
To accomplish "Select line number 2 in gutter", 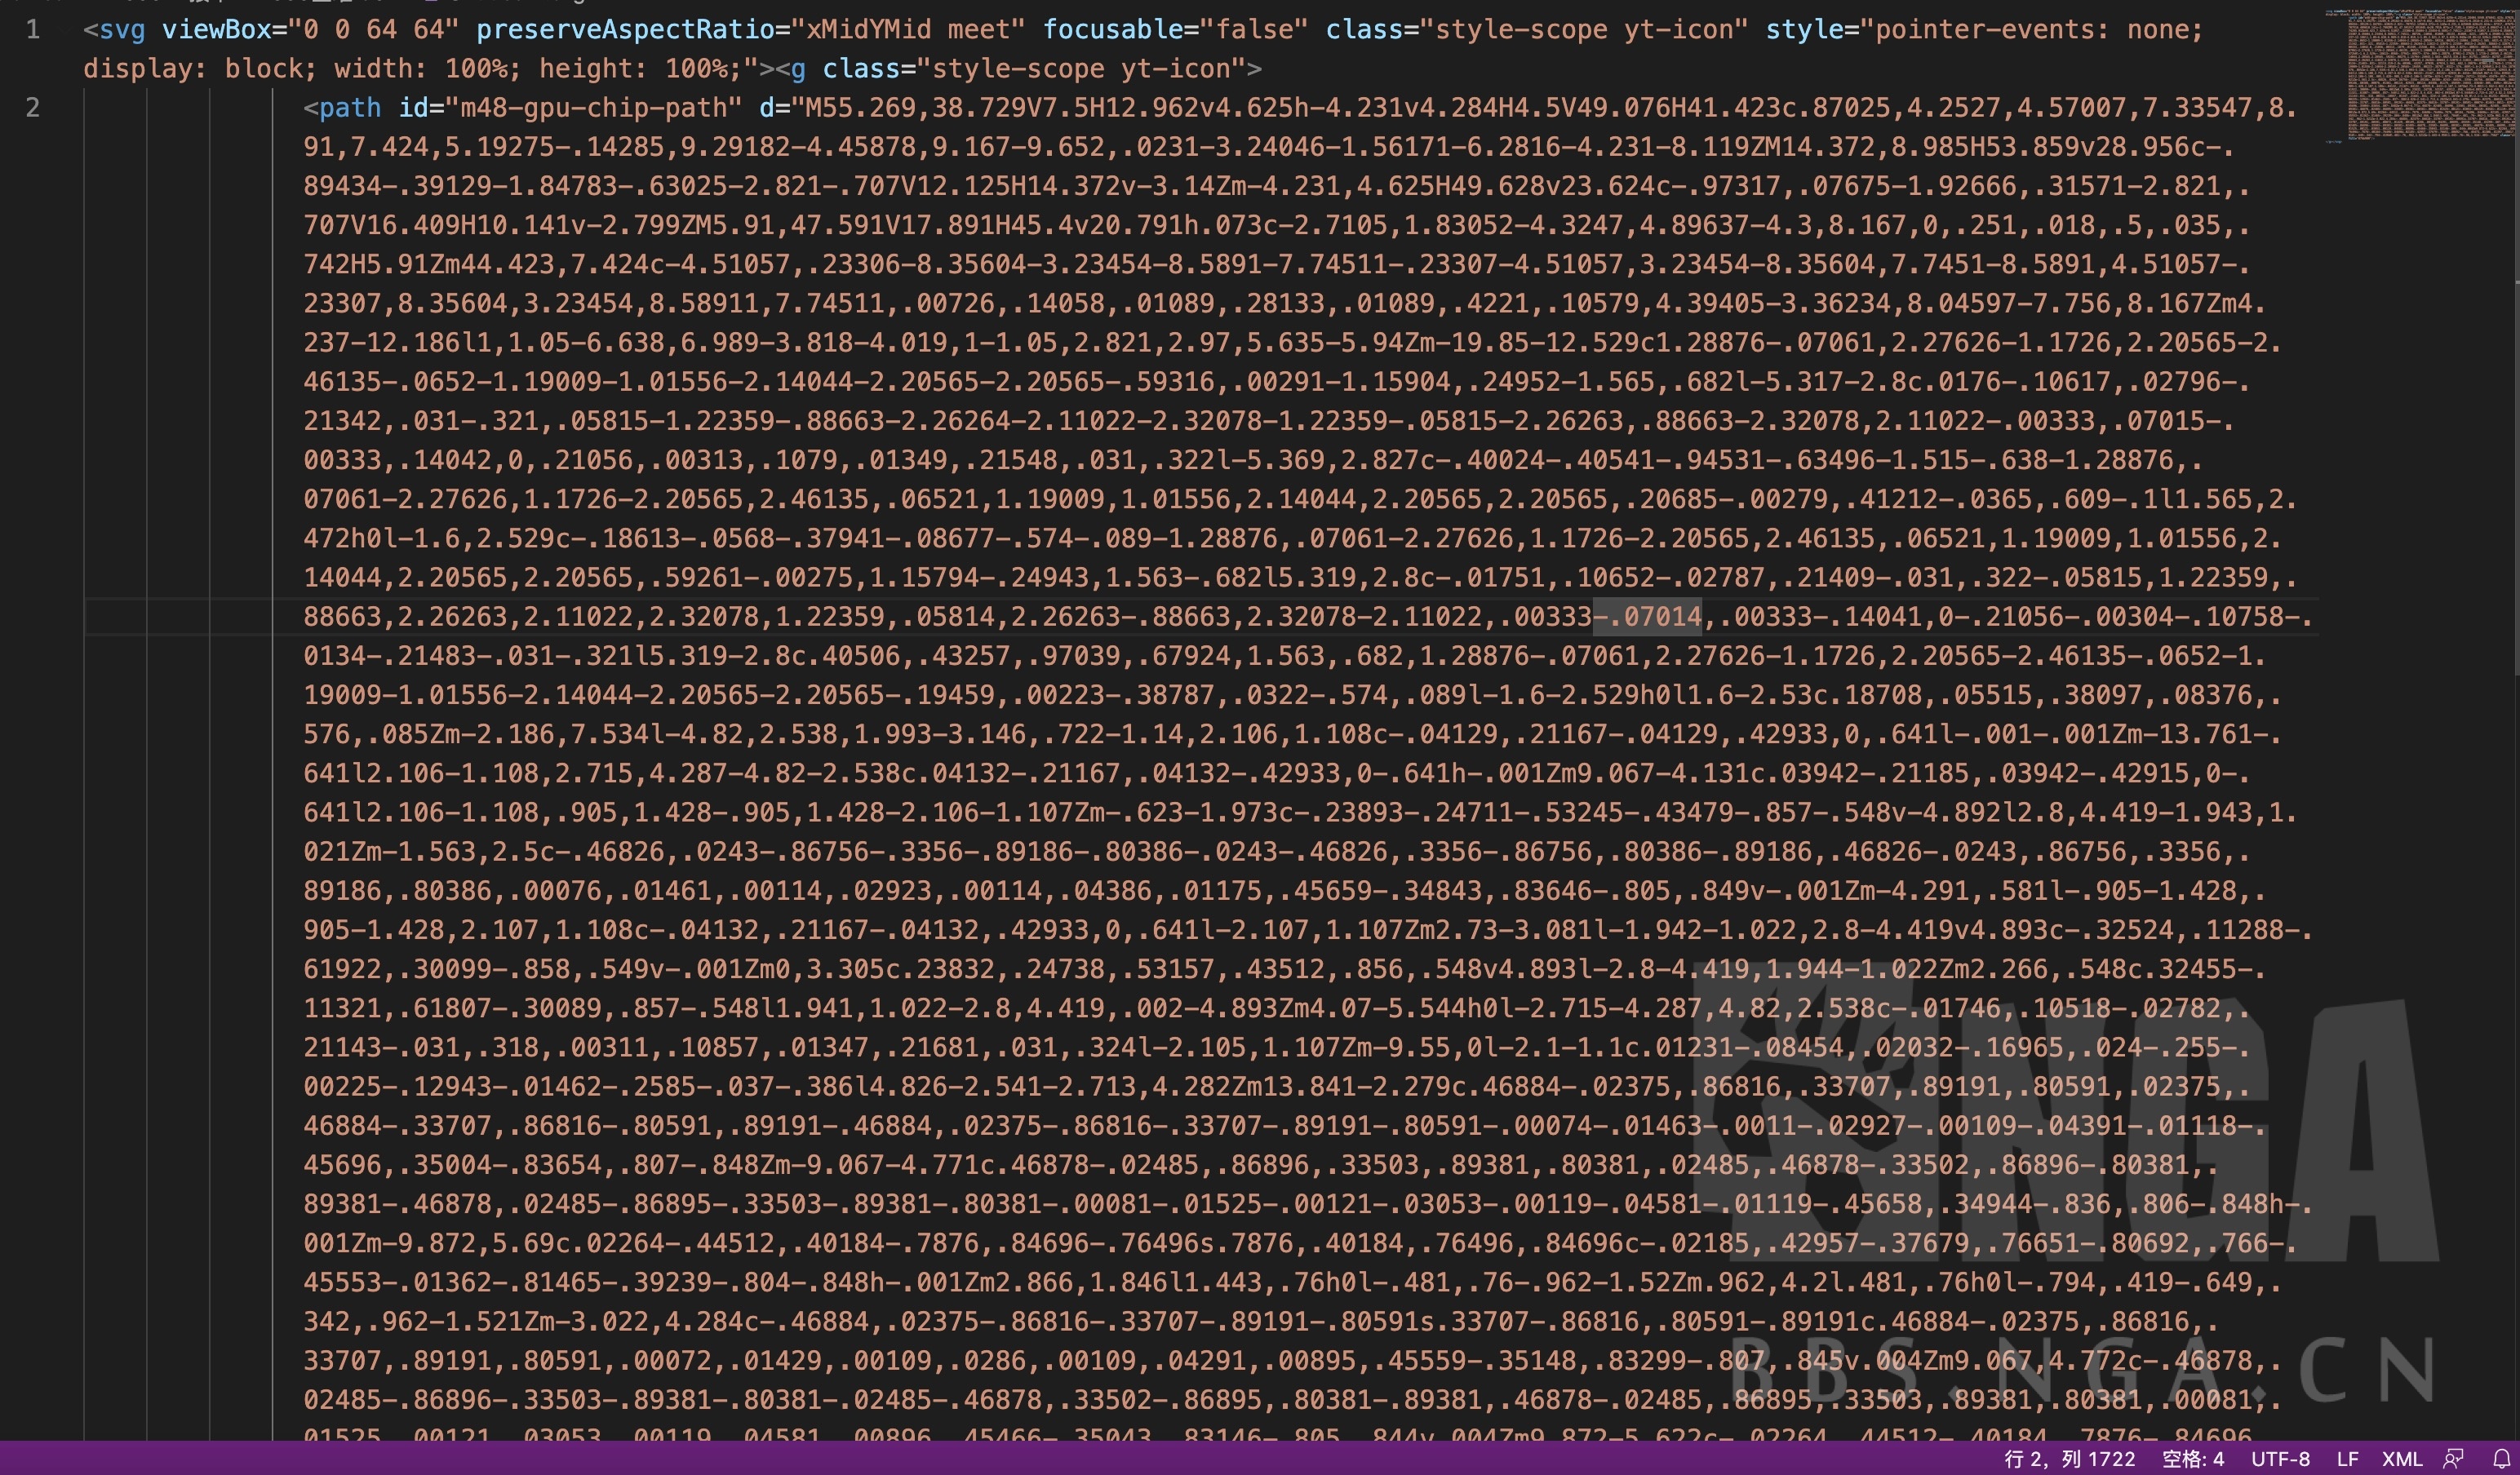I will (33, 108).
